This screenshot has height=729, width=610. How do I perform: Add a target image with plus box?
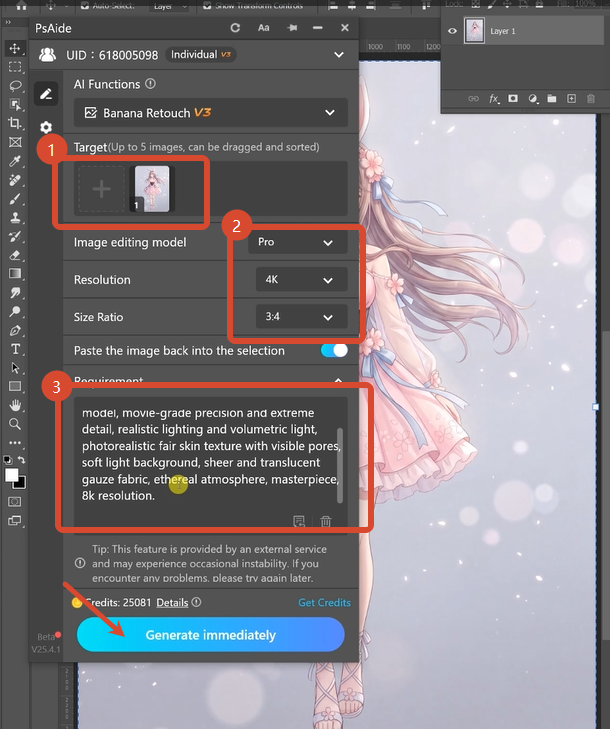tap(101, 189)
